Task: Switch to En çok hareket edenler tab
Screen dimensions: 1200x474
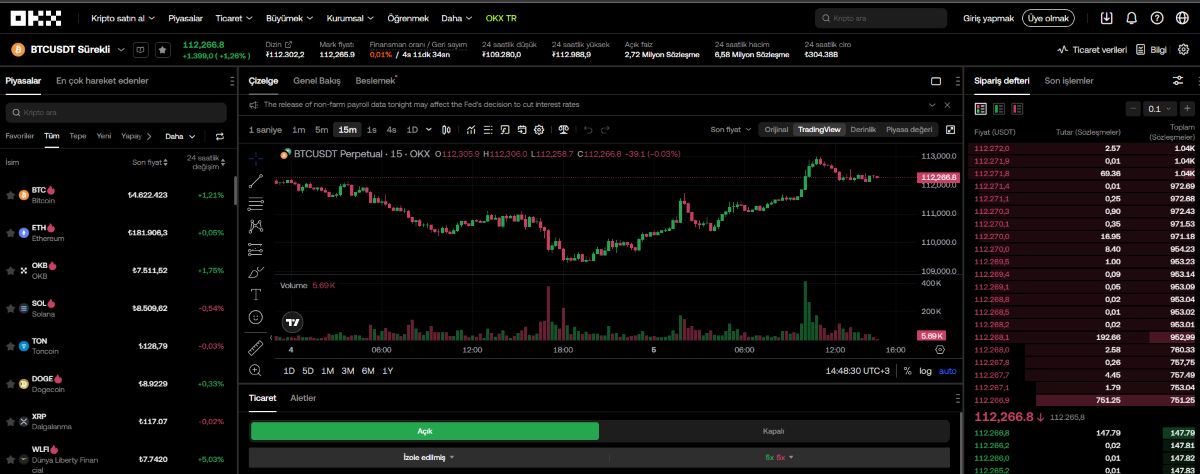Action: click(102, 80)
